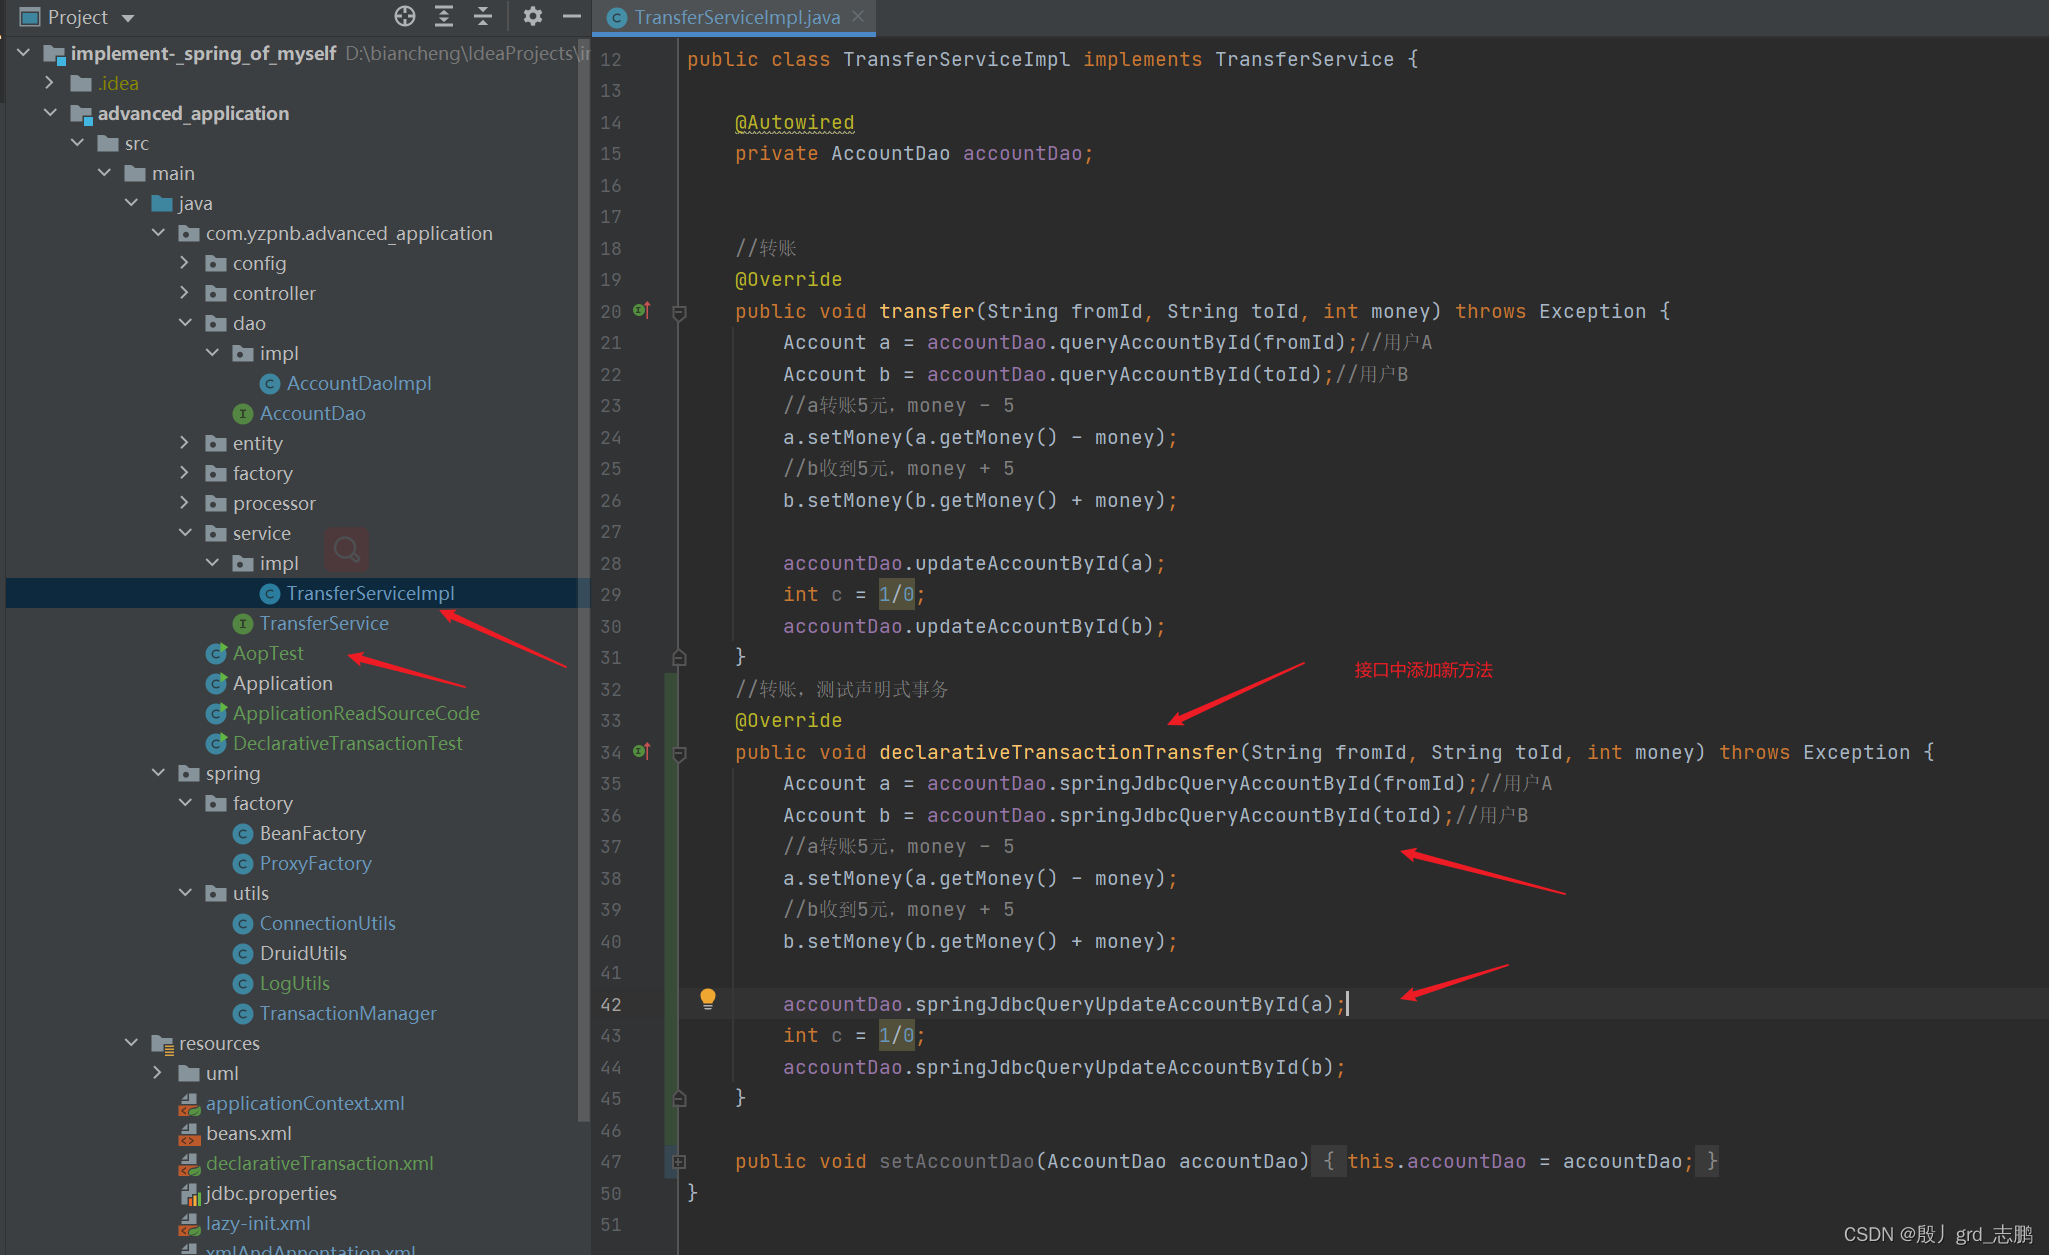The width and height of the screenshot is (2049, 1255).
Task: Click the override gutter icon on line 34
Action: (642, 751)
